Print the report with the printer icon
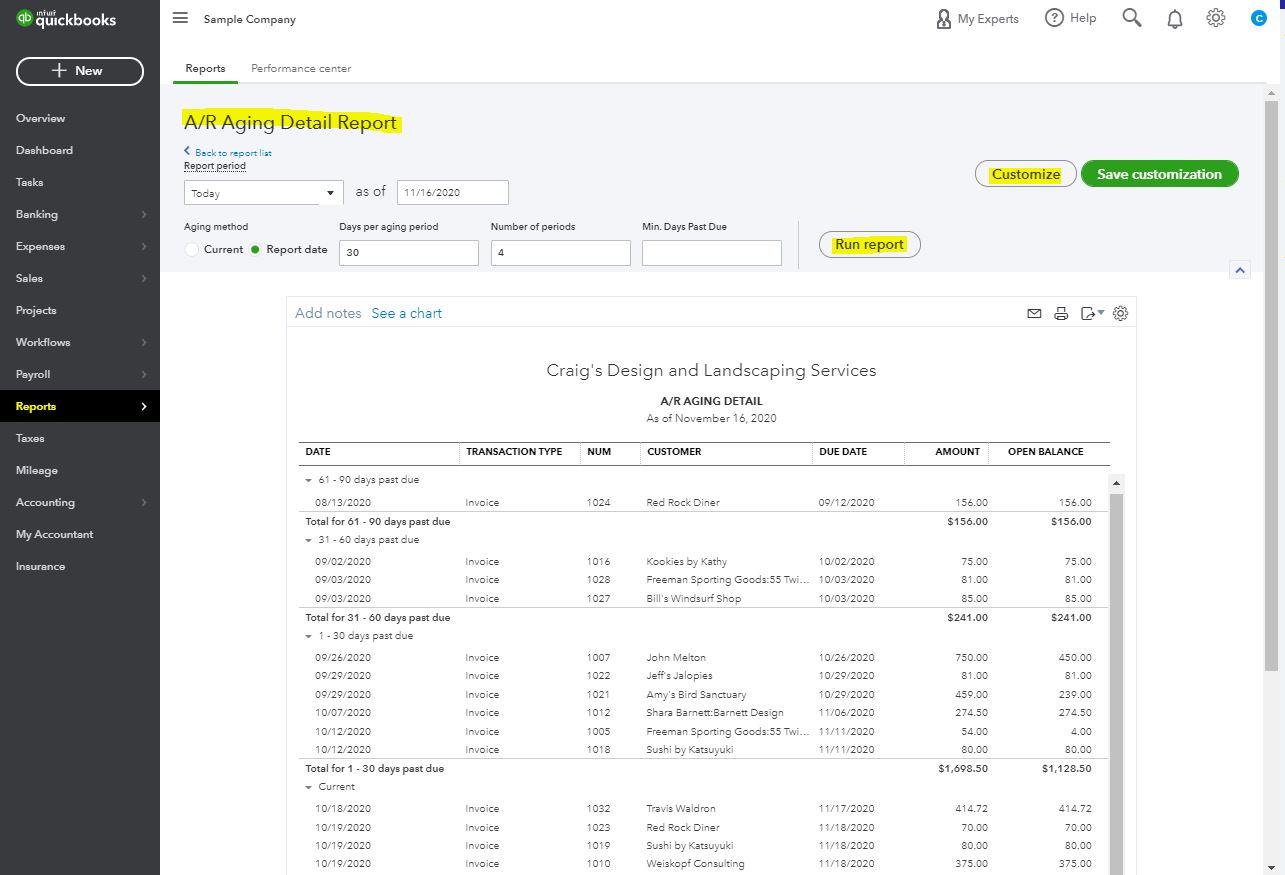This screenshot has width=1285, height=875. pyautogui.click(x=1061, y=313)
